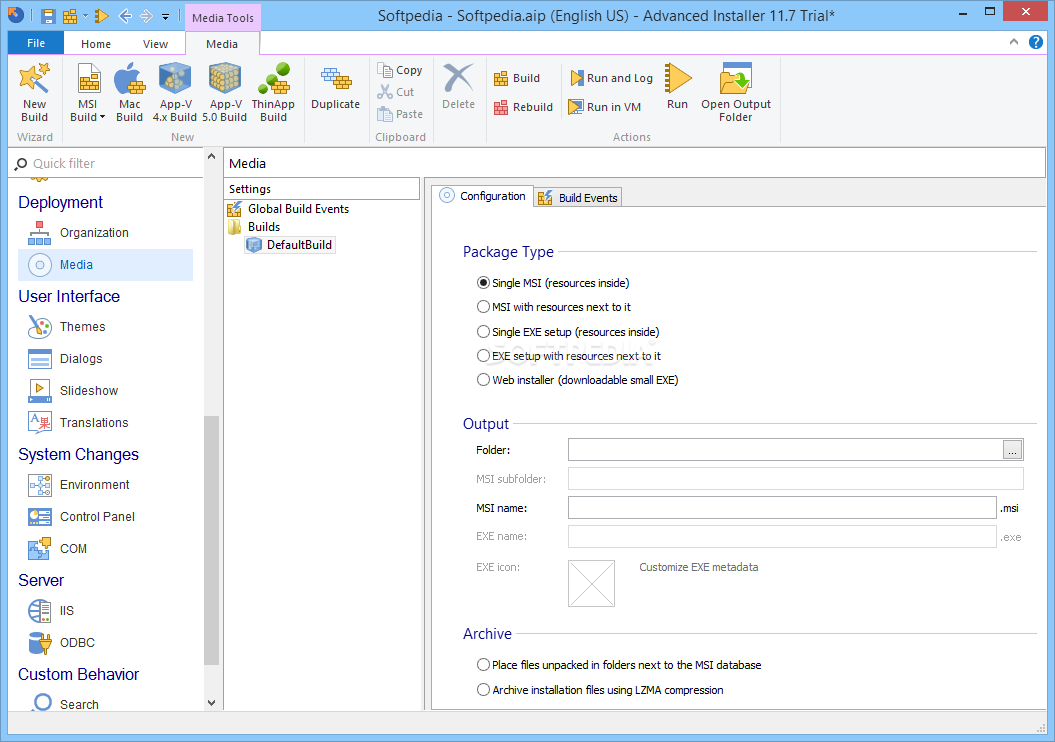Viewport: 1055px width, 742px height.
Task: Select the Builds folder node
Action: click(x=254, y=227)
